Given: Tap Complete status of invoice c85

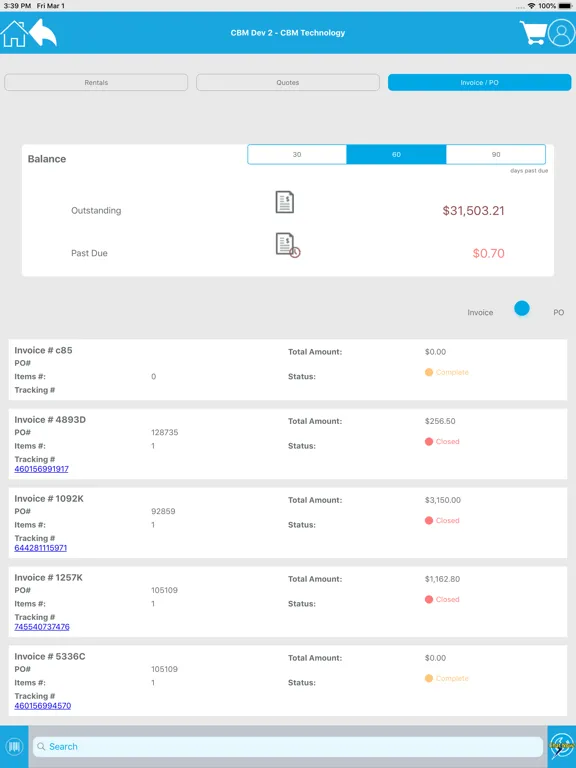Looking at the screenshot, I should tap(447, 372).
